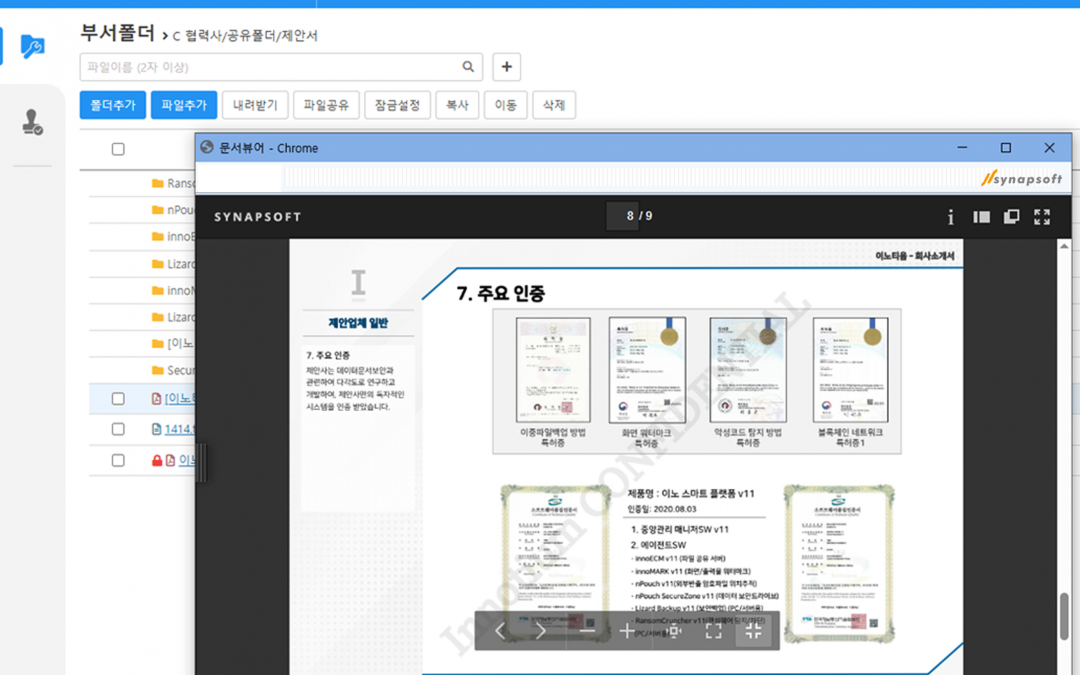Show document info in viewer
1080x675 pixels.
951,217
